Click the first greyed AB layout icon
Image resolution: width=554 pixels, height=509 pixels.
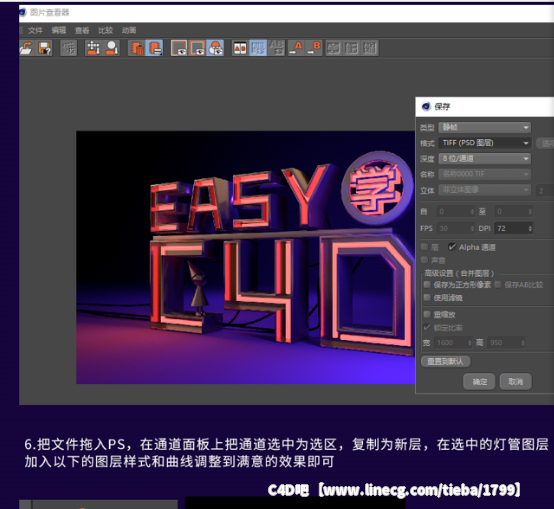click(333, 48)
